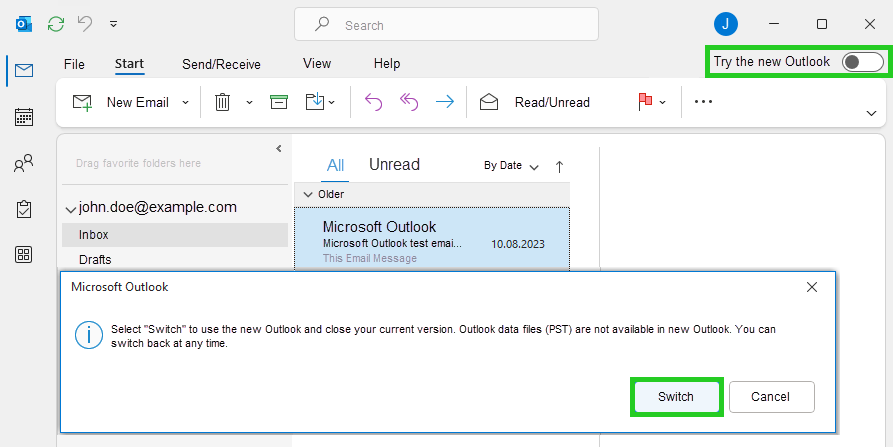Switch to the Send/Receive ribbon tab
Viewport: 893px width, 447px height.
221,64
